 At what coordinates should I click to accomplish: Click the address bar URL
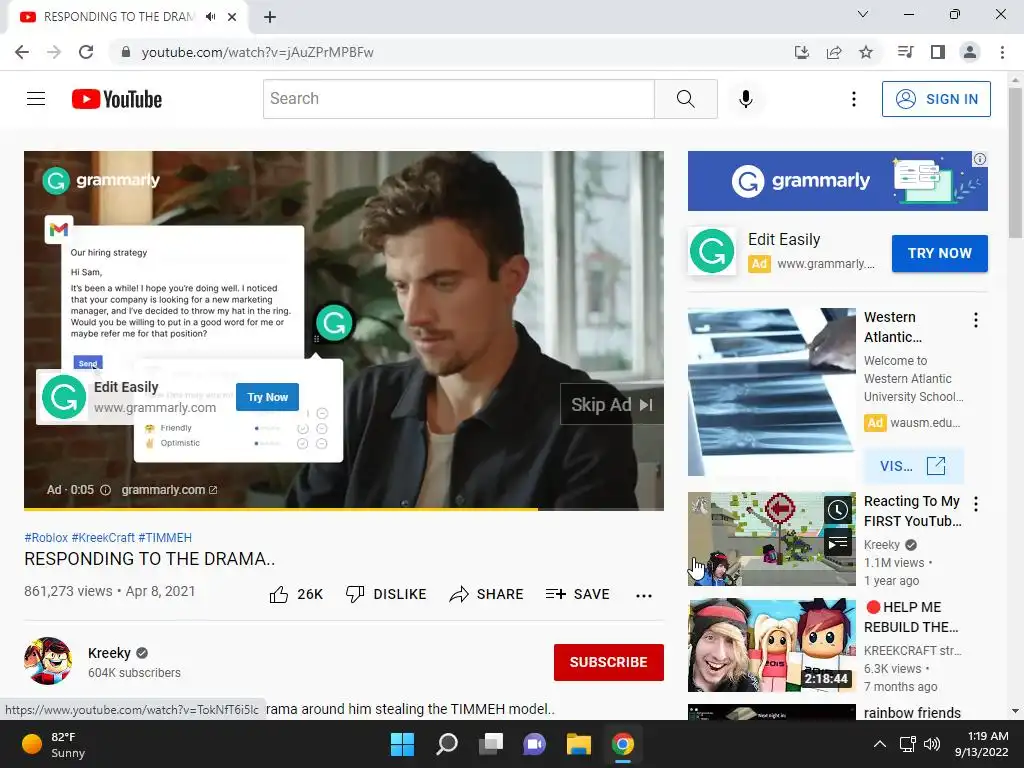click(258, 52)
